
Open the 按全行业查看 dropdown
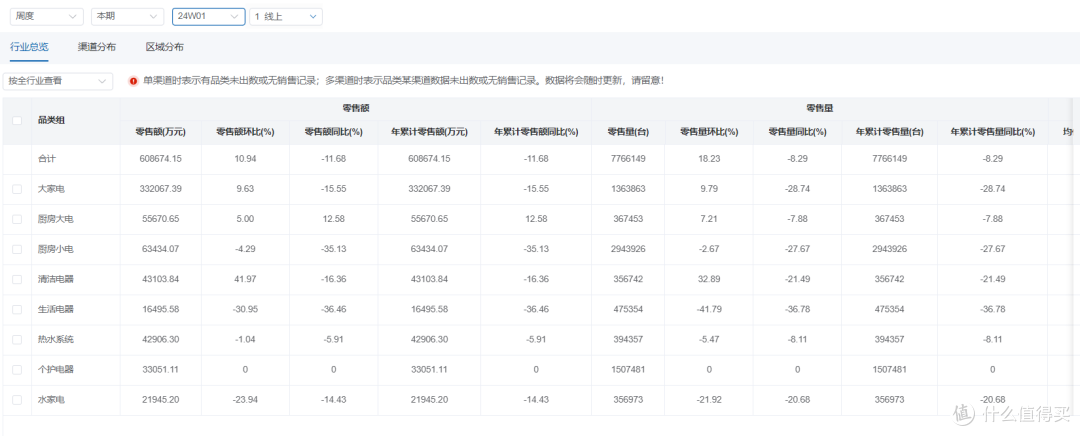[58, 81]
